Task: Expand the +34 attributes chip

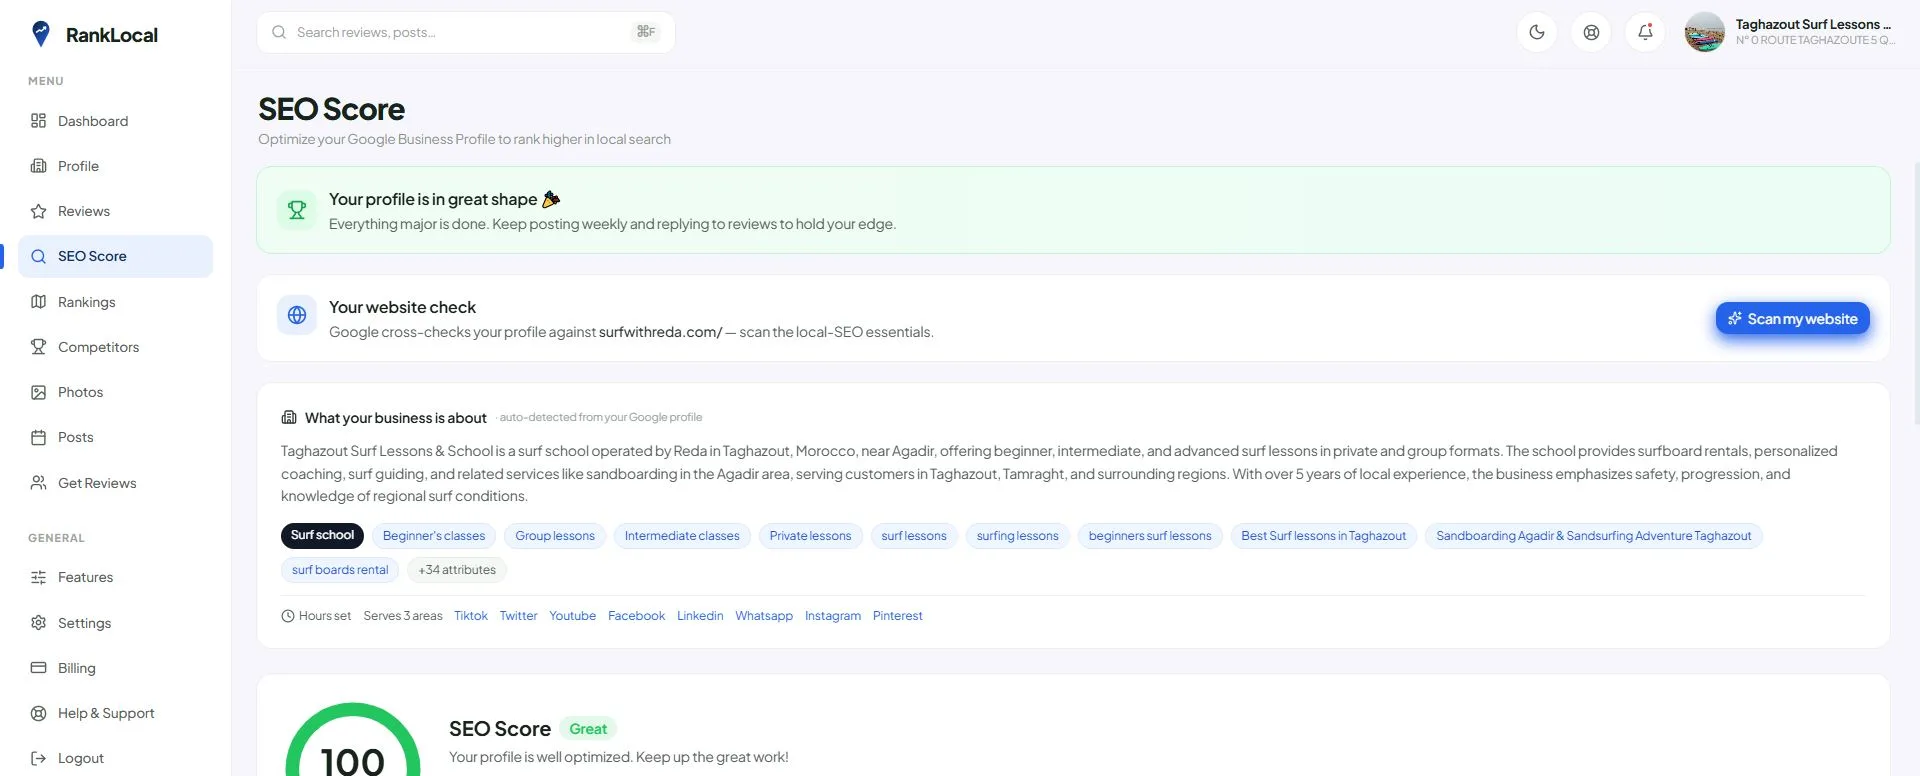Action: 457,570
